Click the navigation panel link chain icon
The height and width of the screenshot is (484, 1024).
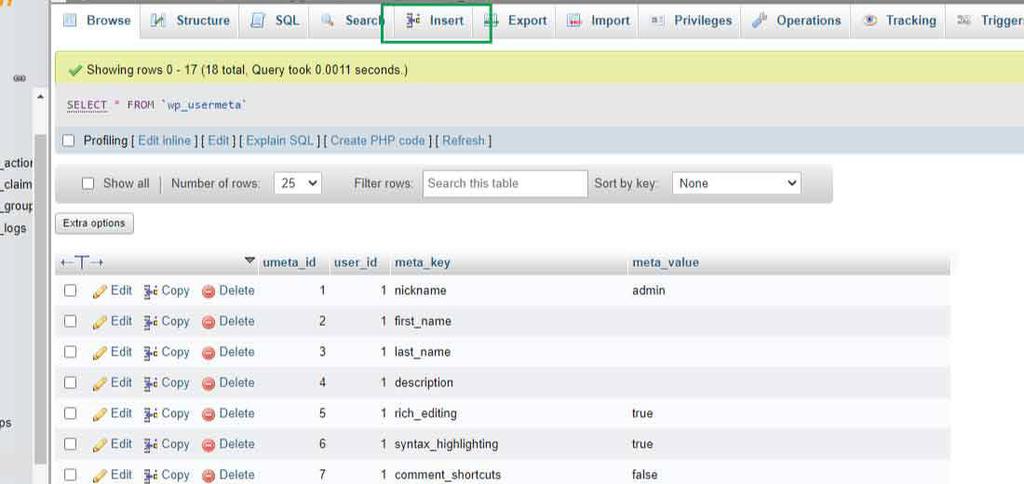coord(20,78)
